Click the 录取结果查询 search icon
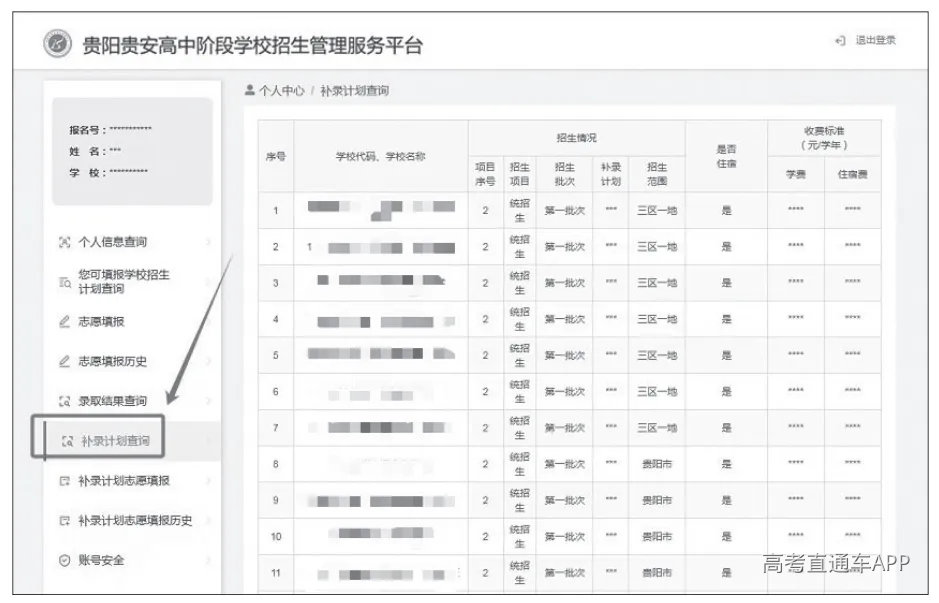 click(x=65, y=401)
